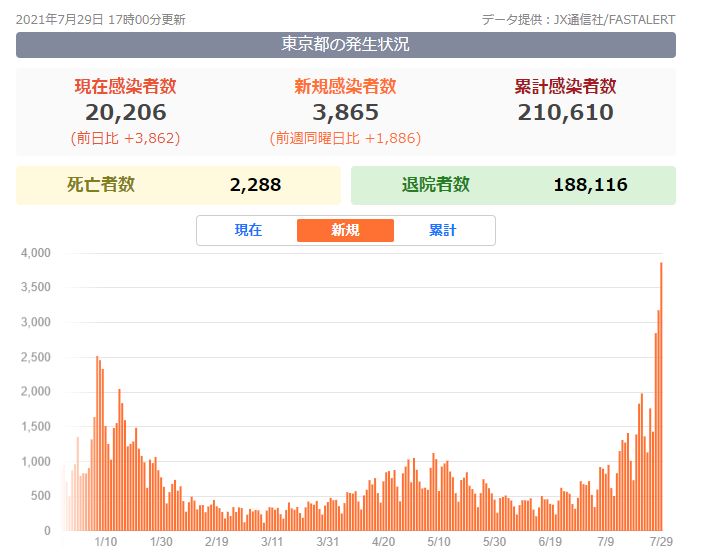Select the 新規 chart tab
Viewport: 706px width, 555px height.
pyautogui.click(x=345, y=230)
